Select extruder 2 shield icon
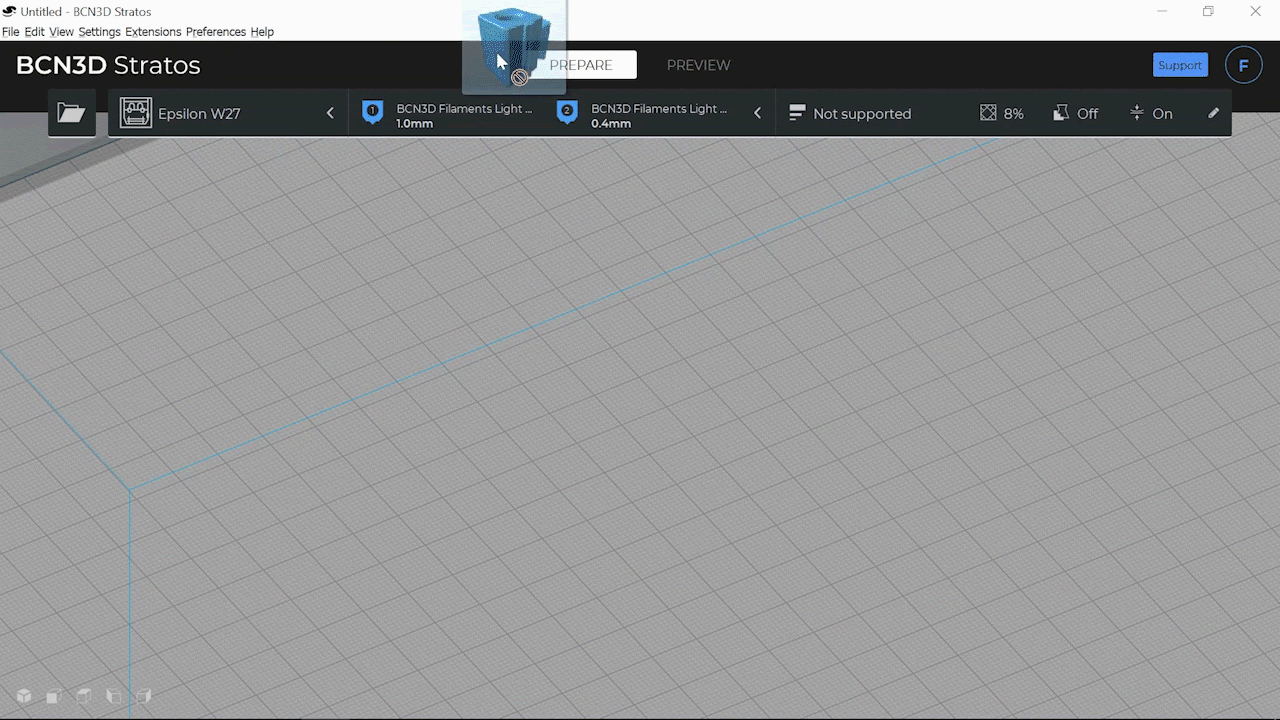1280x720 pixels. (567, 113)
